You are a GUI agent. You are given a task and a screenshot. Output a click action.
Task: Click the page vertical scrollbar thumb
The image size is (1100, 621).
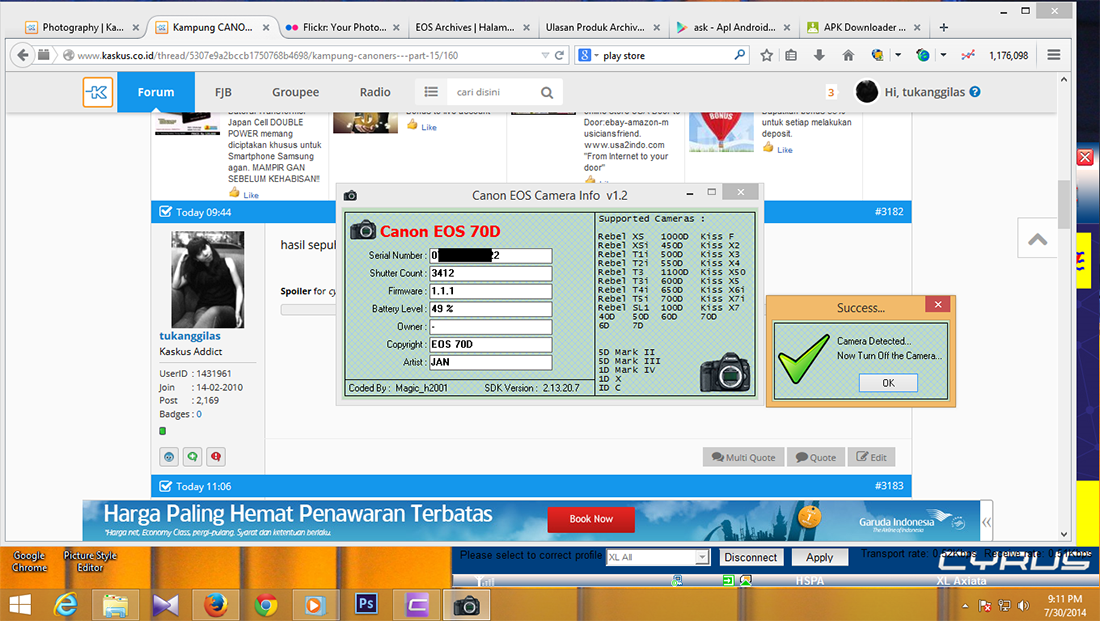1064,203
